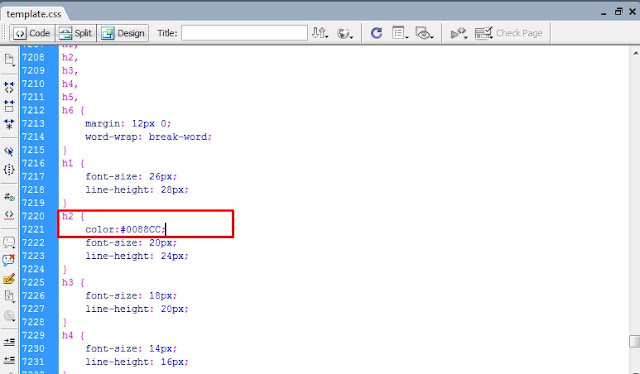Toggle Highlight Invalid Code
The image size is (640, 374).
(9, 215)
